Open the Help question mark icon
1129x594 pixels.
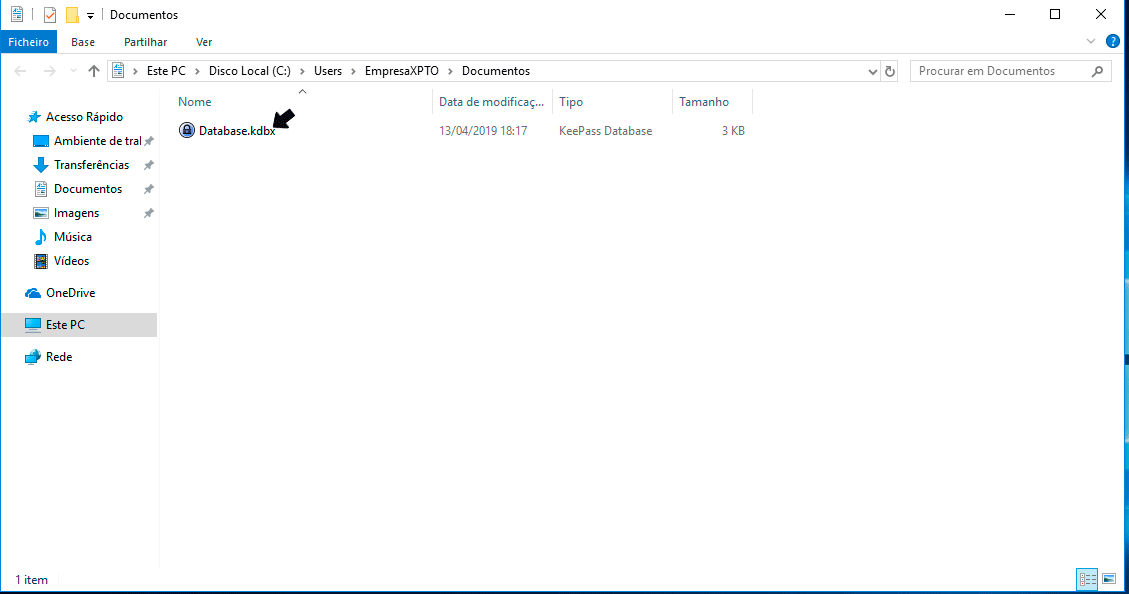click(1112, 42)
